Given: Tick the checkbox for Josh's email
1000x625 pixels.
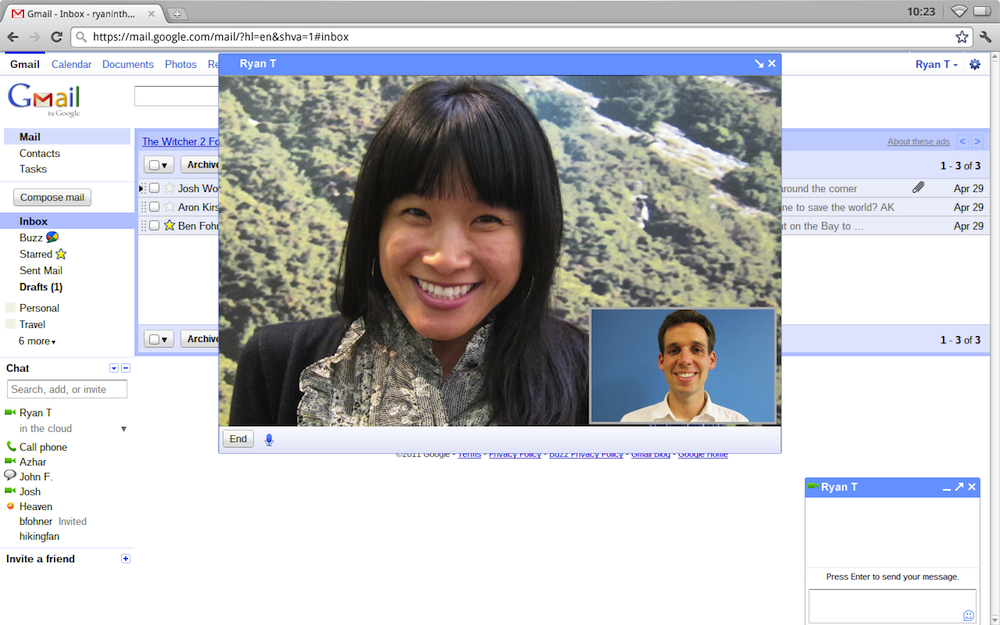Looking at the screenshot, I should tap(154, 189).
